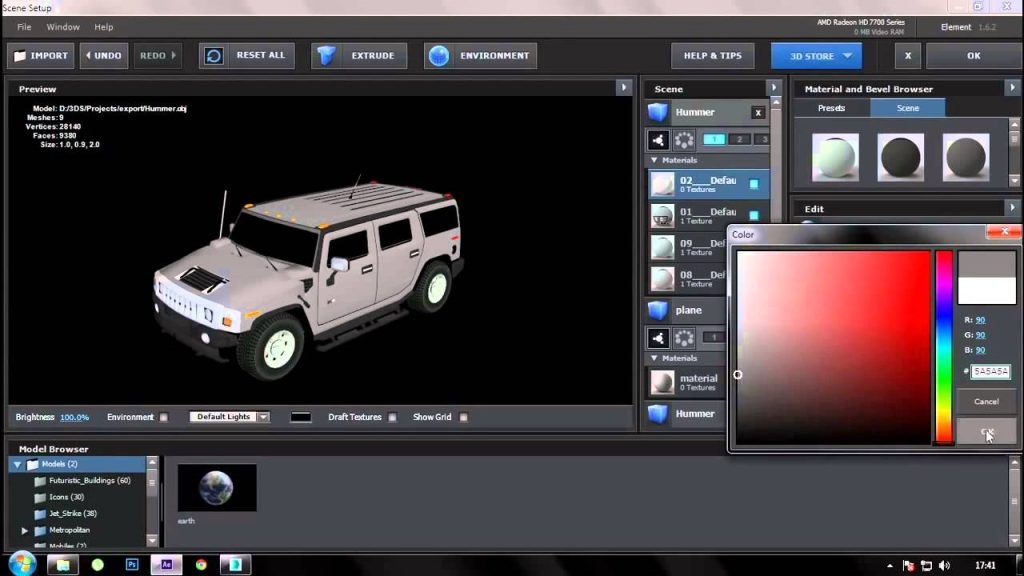1024x576 pixels.
Task: Click the 02___Defau material sphere icon
Action: click(x=662, y=184)
